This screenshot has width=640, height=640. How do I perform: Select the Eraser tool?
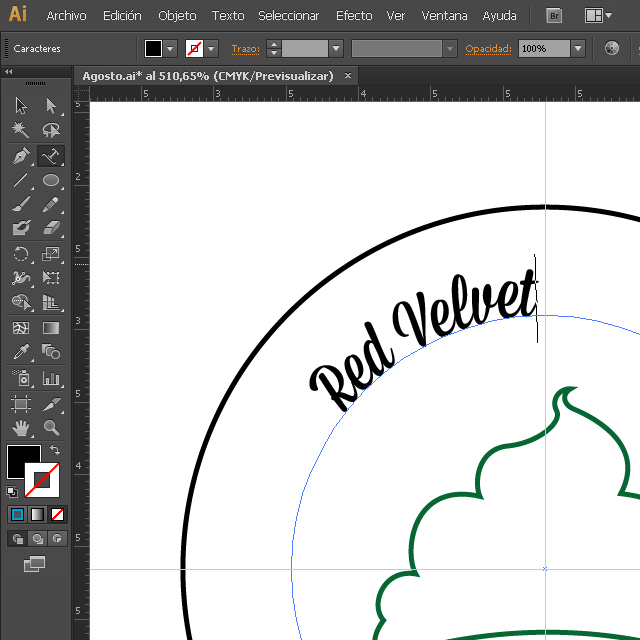point(51,228)
